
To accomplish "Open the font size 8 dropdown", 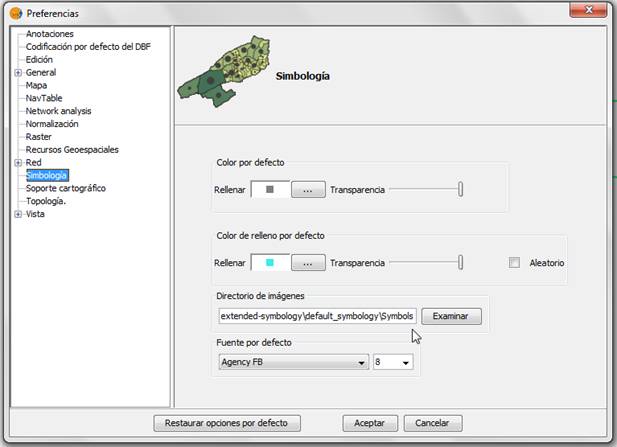I will [393, 362].
